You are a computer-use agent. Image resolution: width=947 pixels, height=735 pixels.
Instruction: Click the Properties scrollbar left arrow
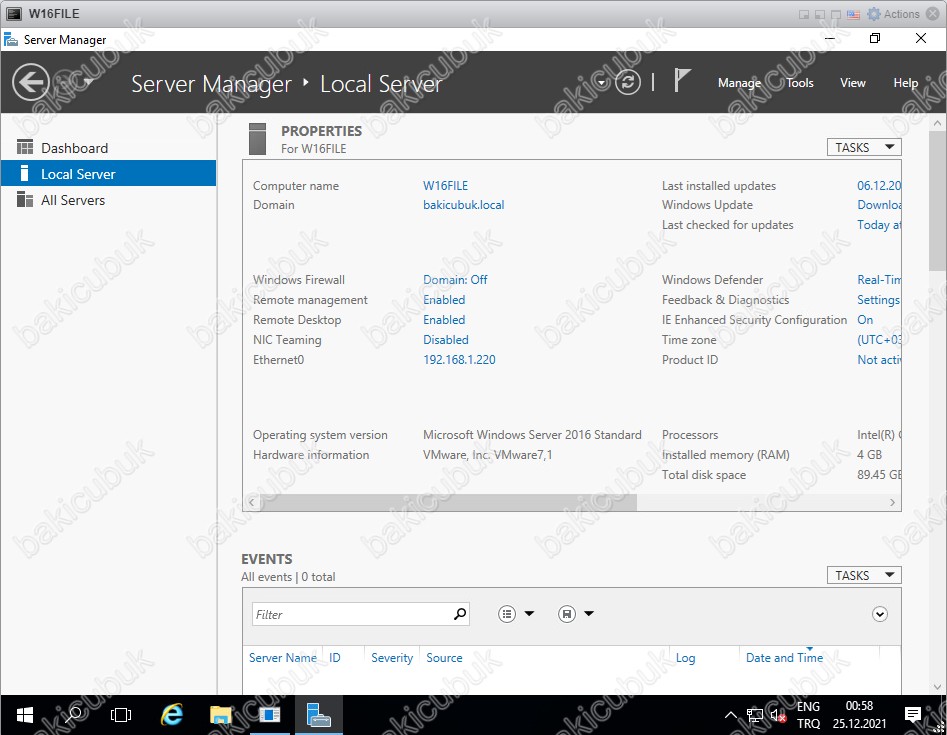[252, 502]
